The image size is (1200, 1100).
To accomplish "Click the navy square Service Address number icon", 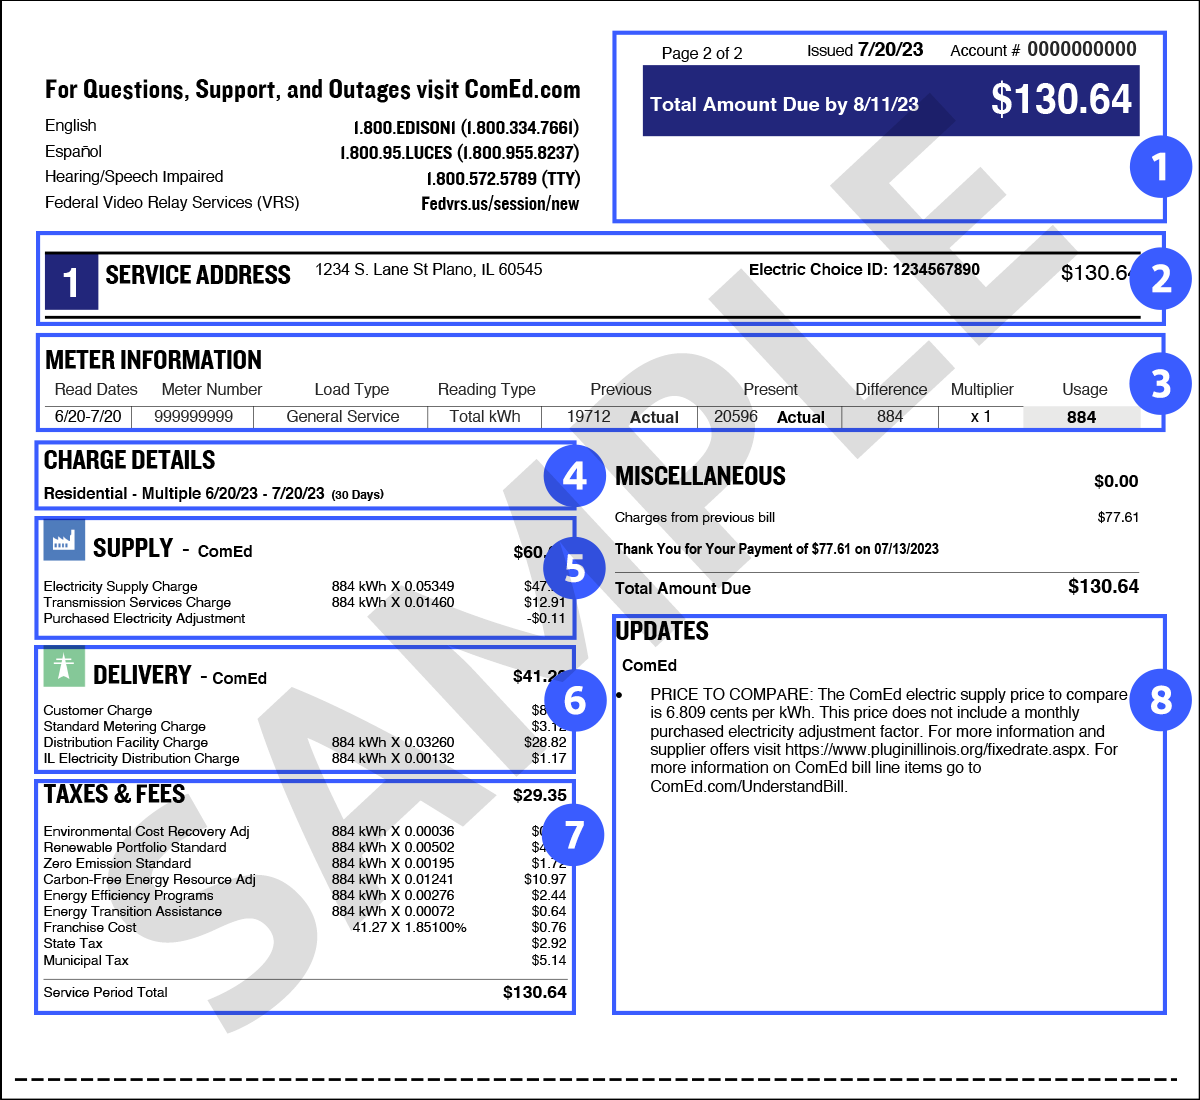I will (x=71, y=281).
